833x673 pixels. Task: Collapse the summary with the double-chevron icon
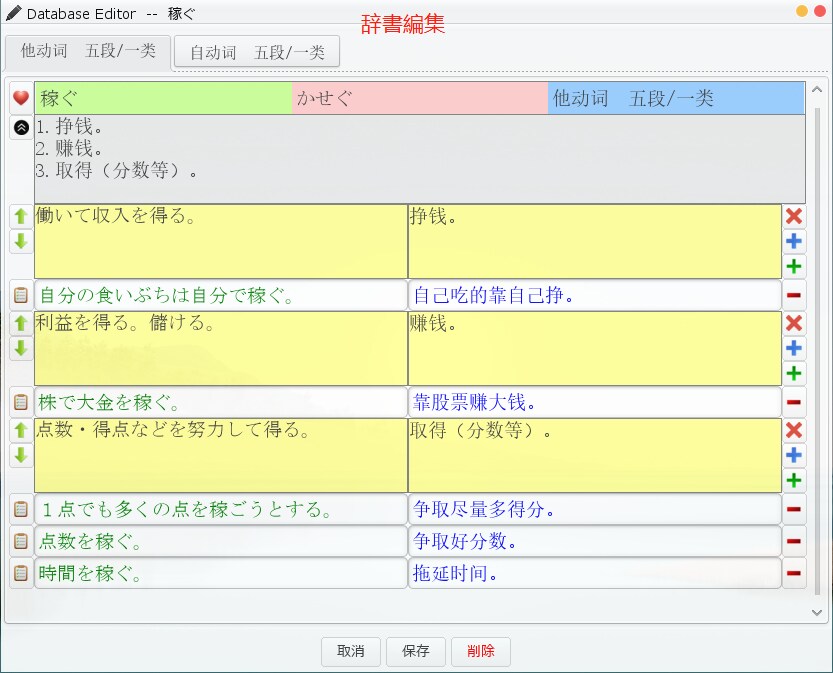(21, 127)
